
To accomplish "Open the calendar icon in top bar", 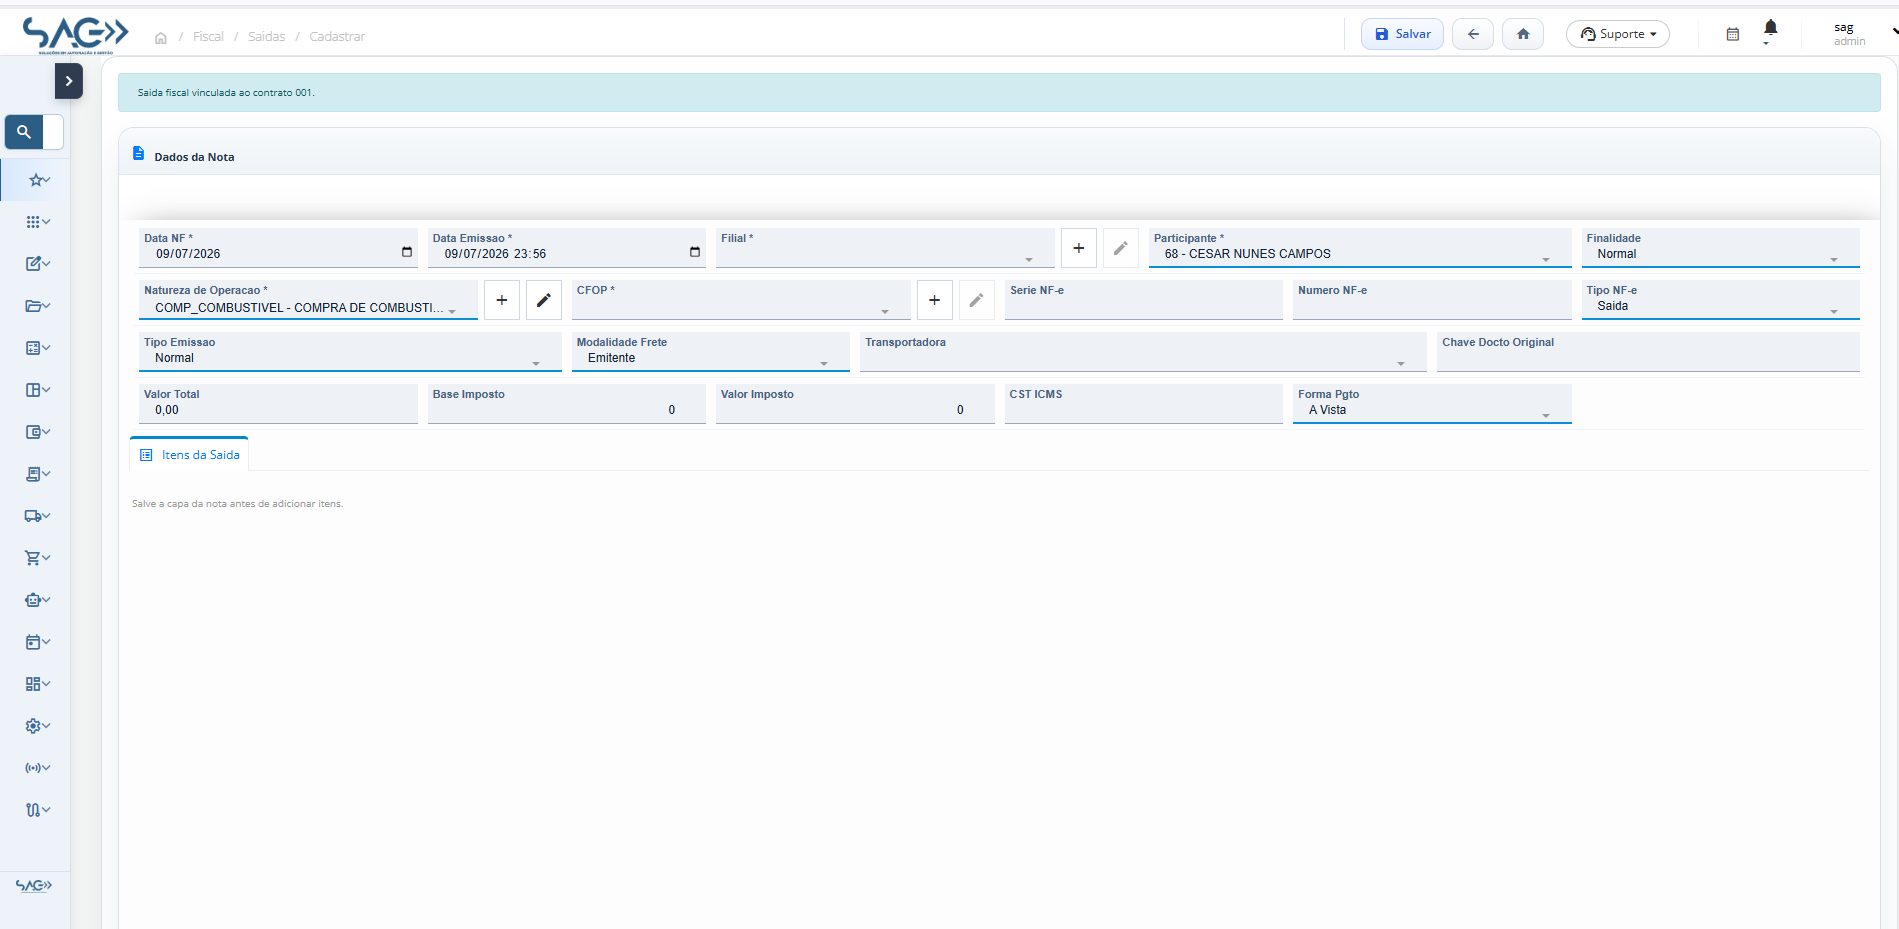I will tap(1733, 34).
